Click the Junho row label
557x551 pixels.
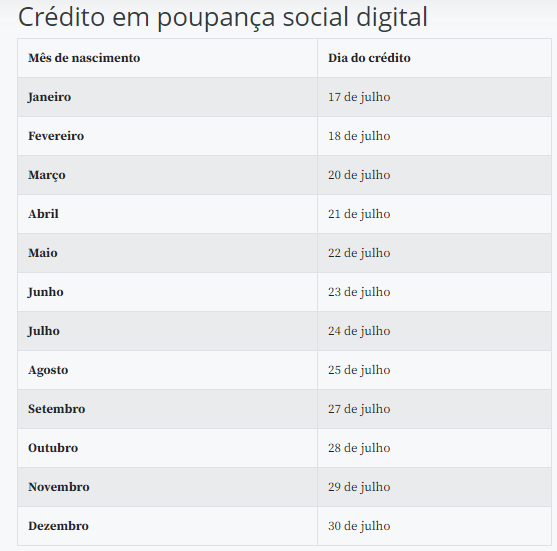(45, 292)
